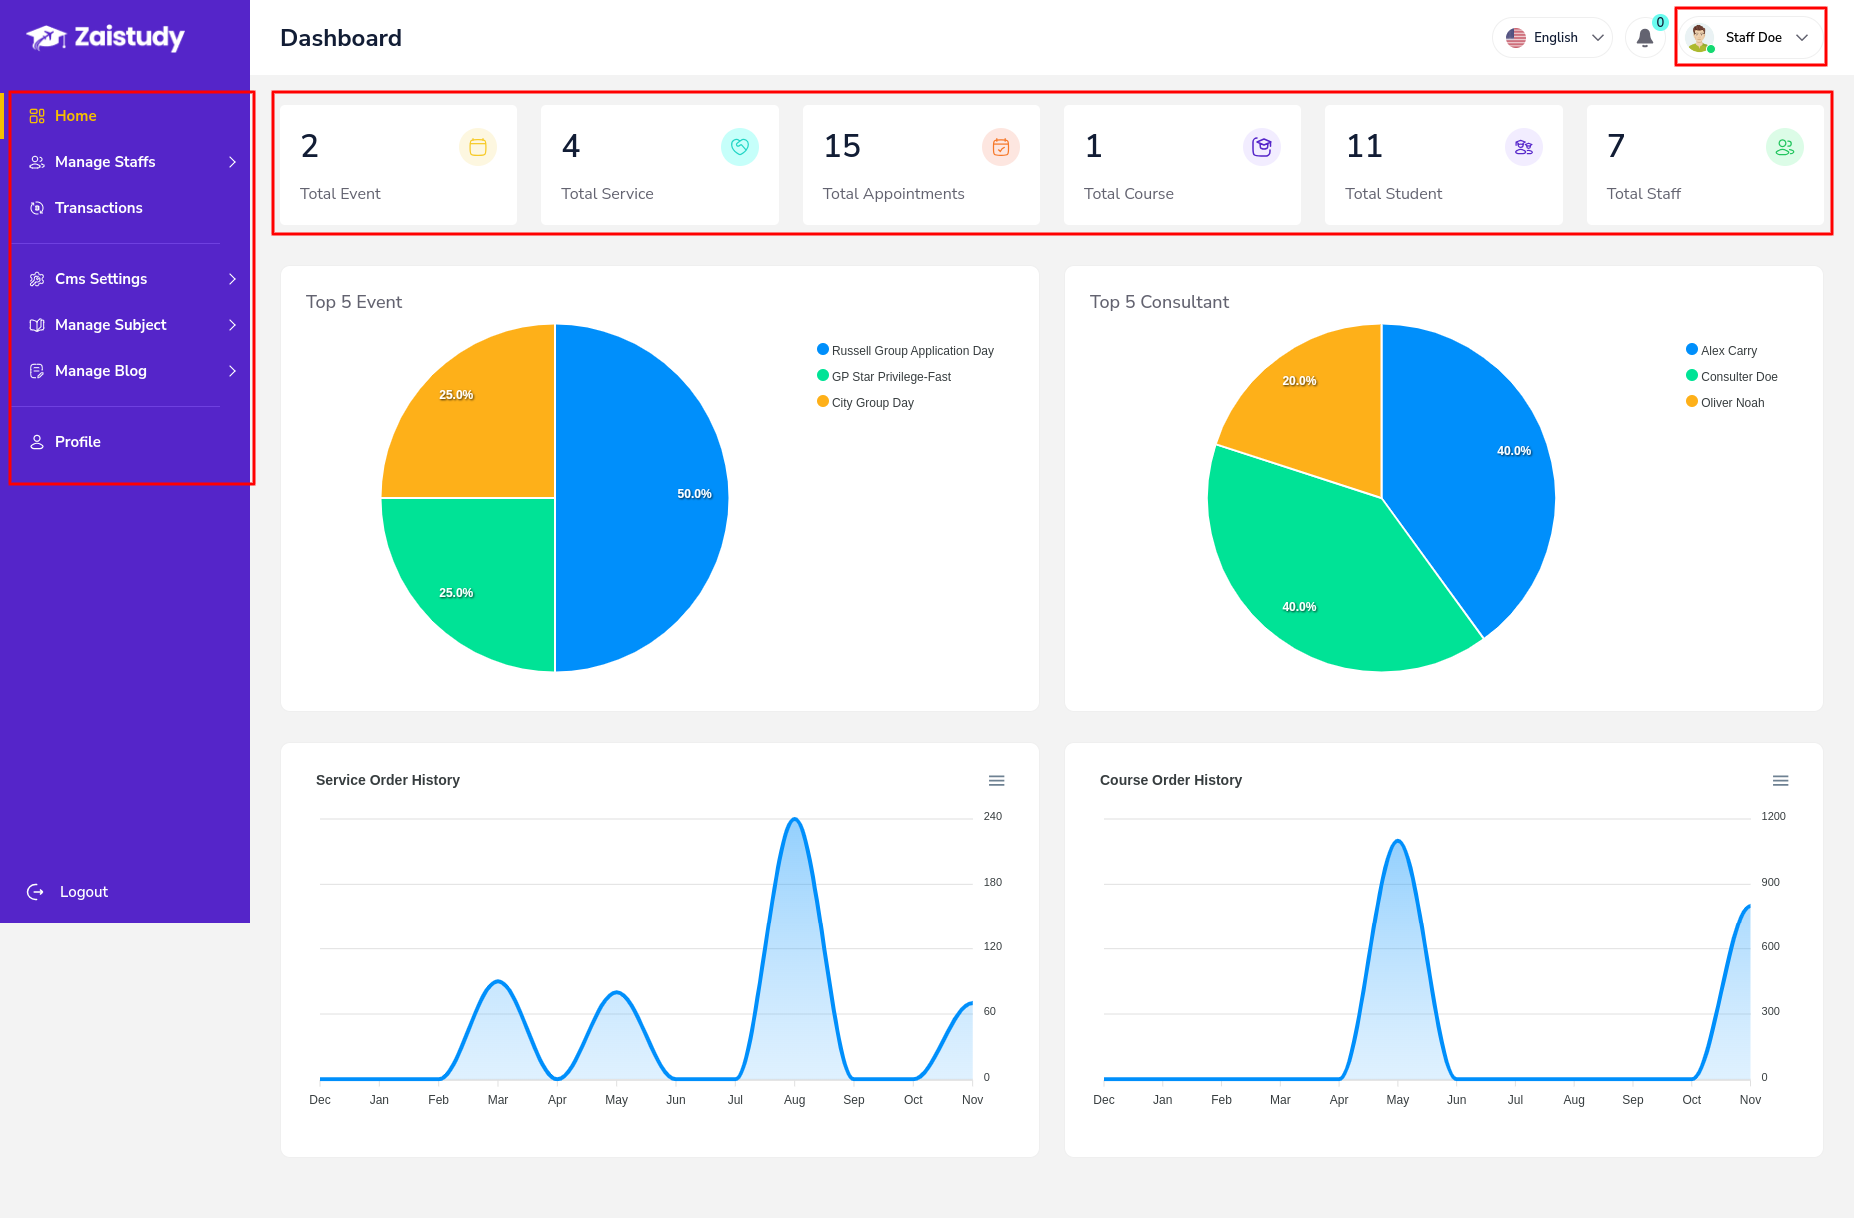Click the Aug peak in Service Order History
The width and height of the screenshot is (1854, 1219).
[795, 820]
